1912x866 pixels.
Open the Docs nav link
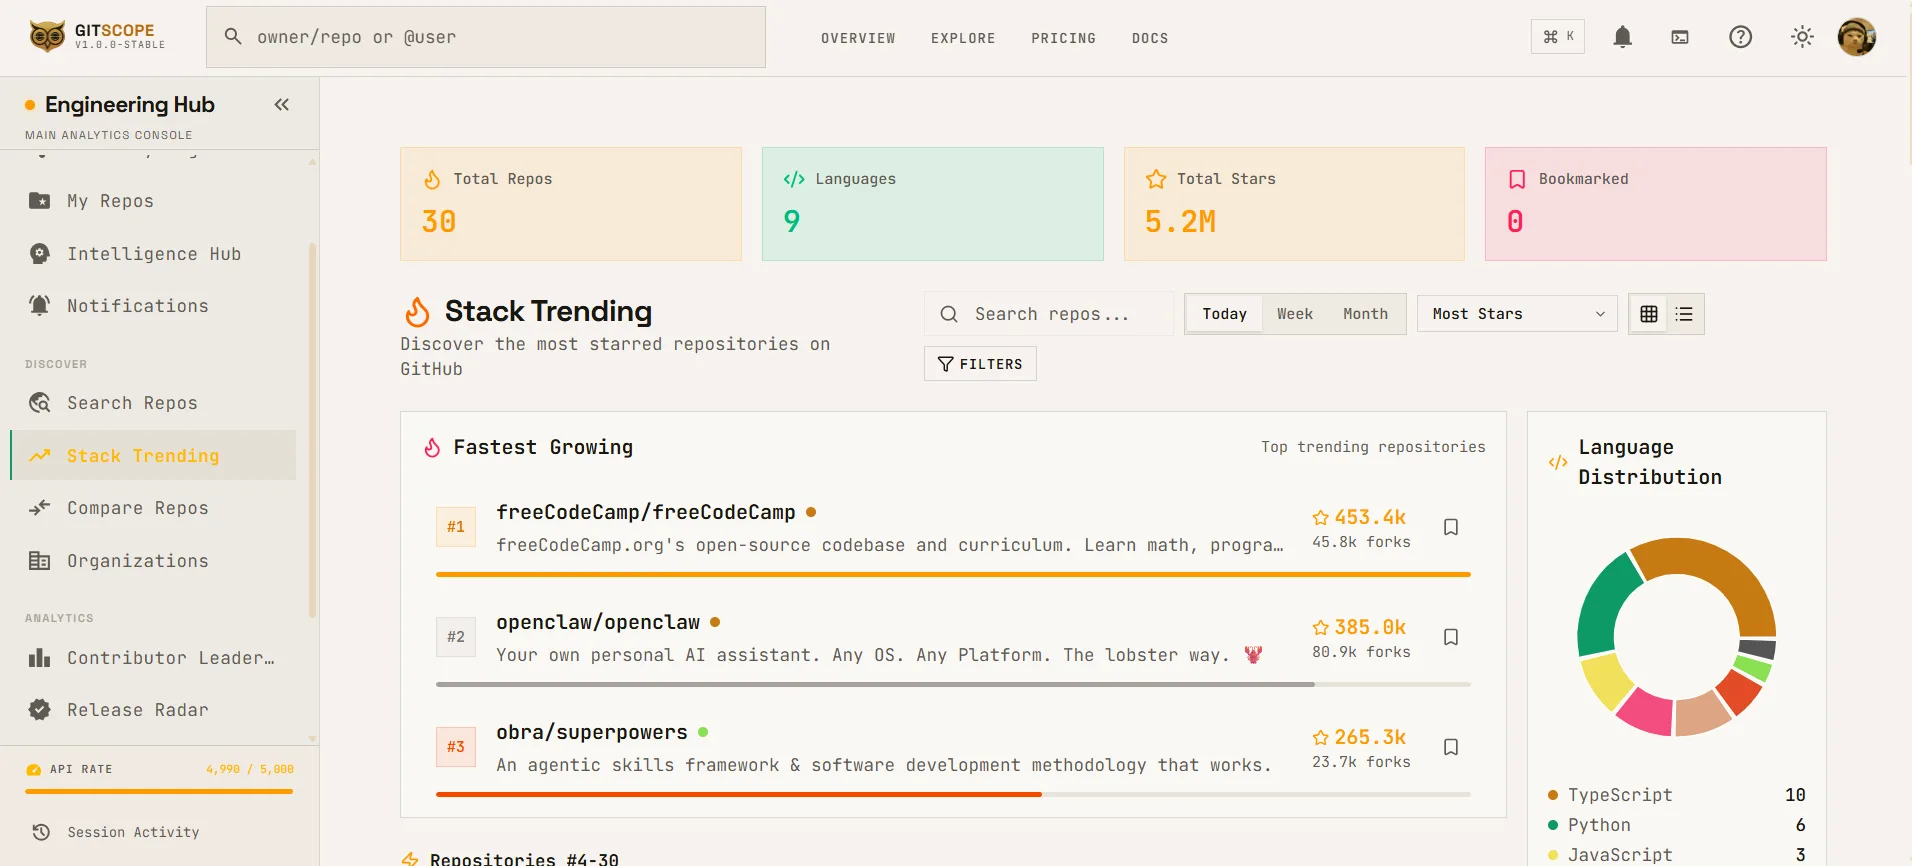click(1150, 38)
